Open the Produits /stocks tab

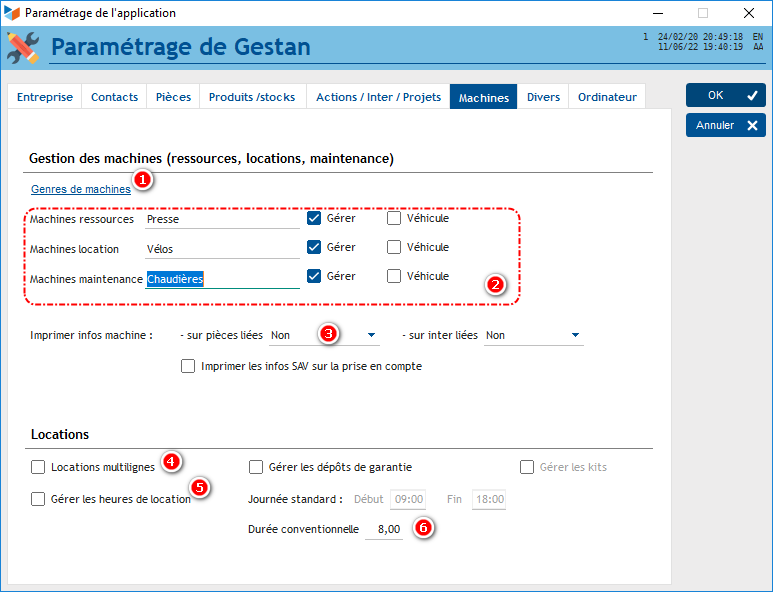(x=252, y=97)
